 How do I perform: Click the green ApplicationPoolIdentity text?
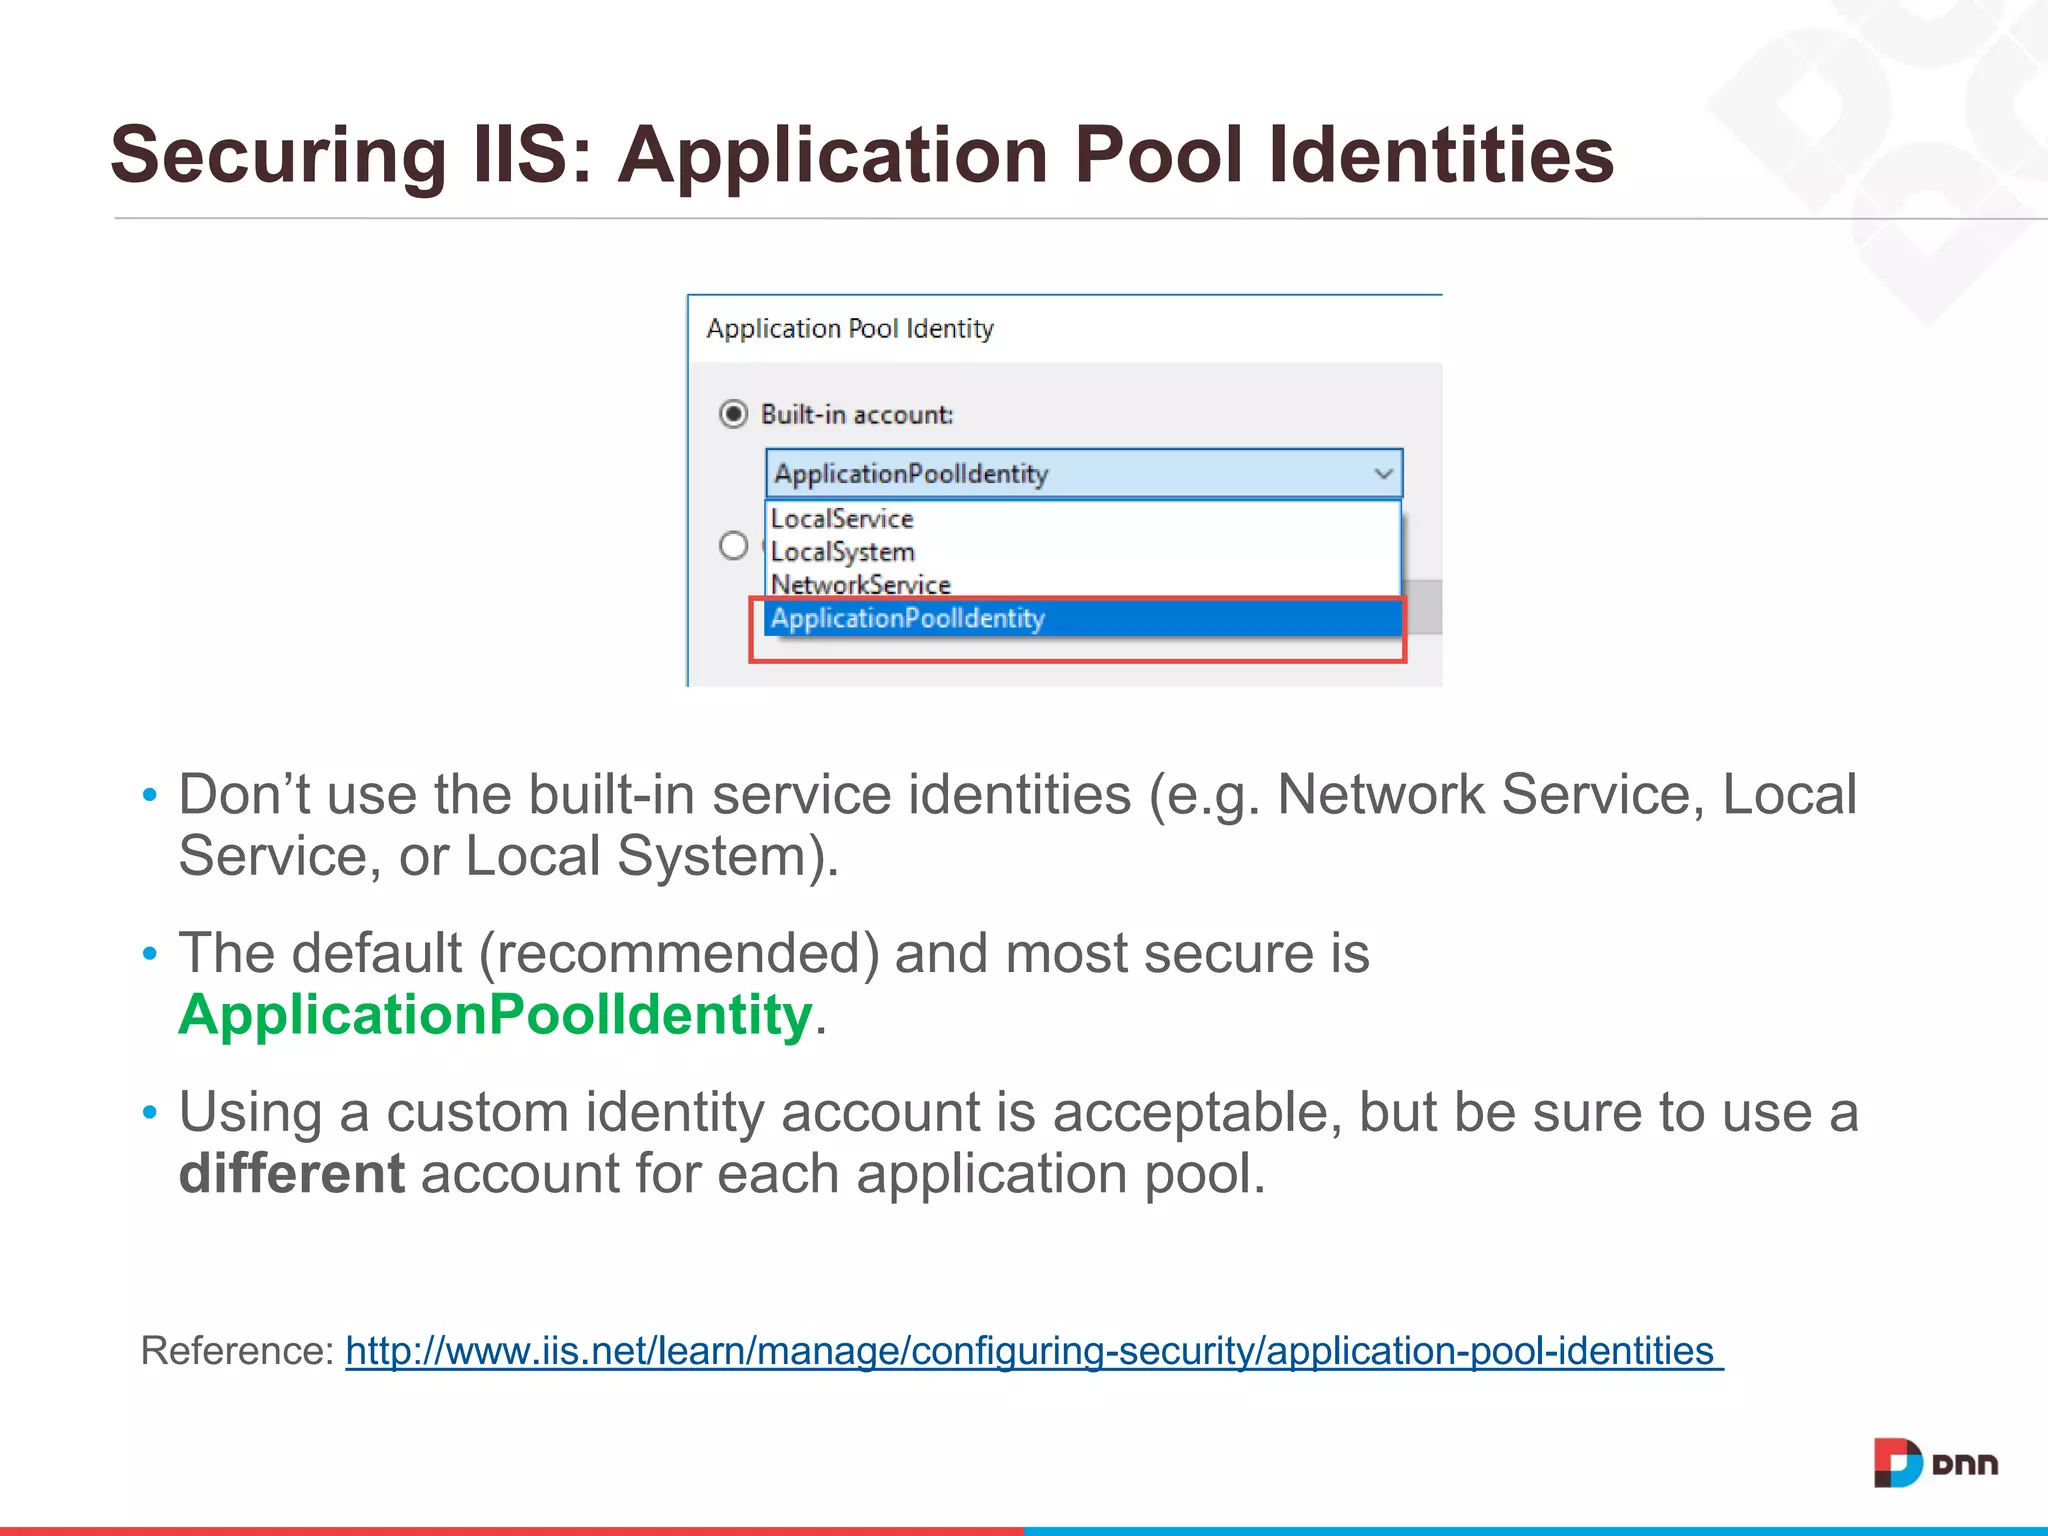tap(495, 1014)
